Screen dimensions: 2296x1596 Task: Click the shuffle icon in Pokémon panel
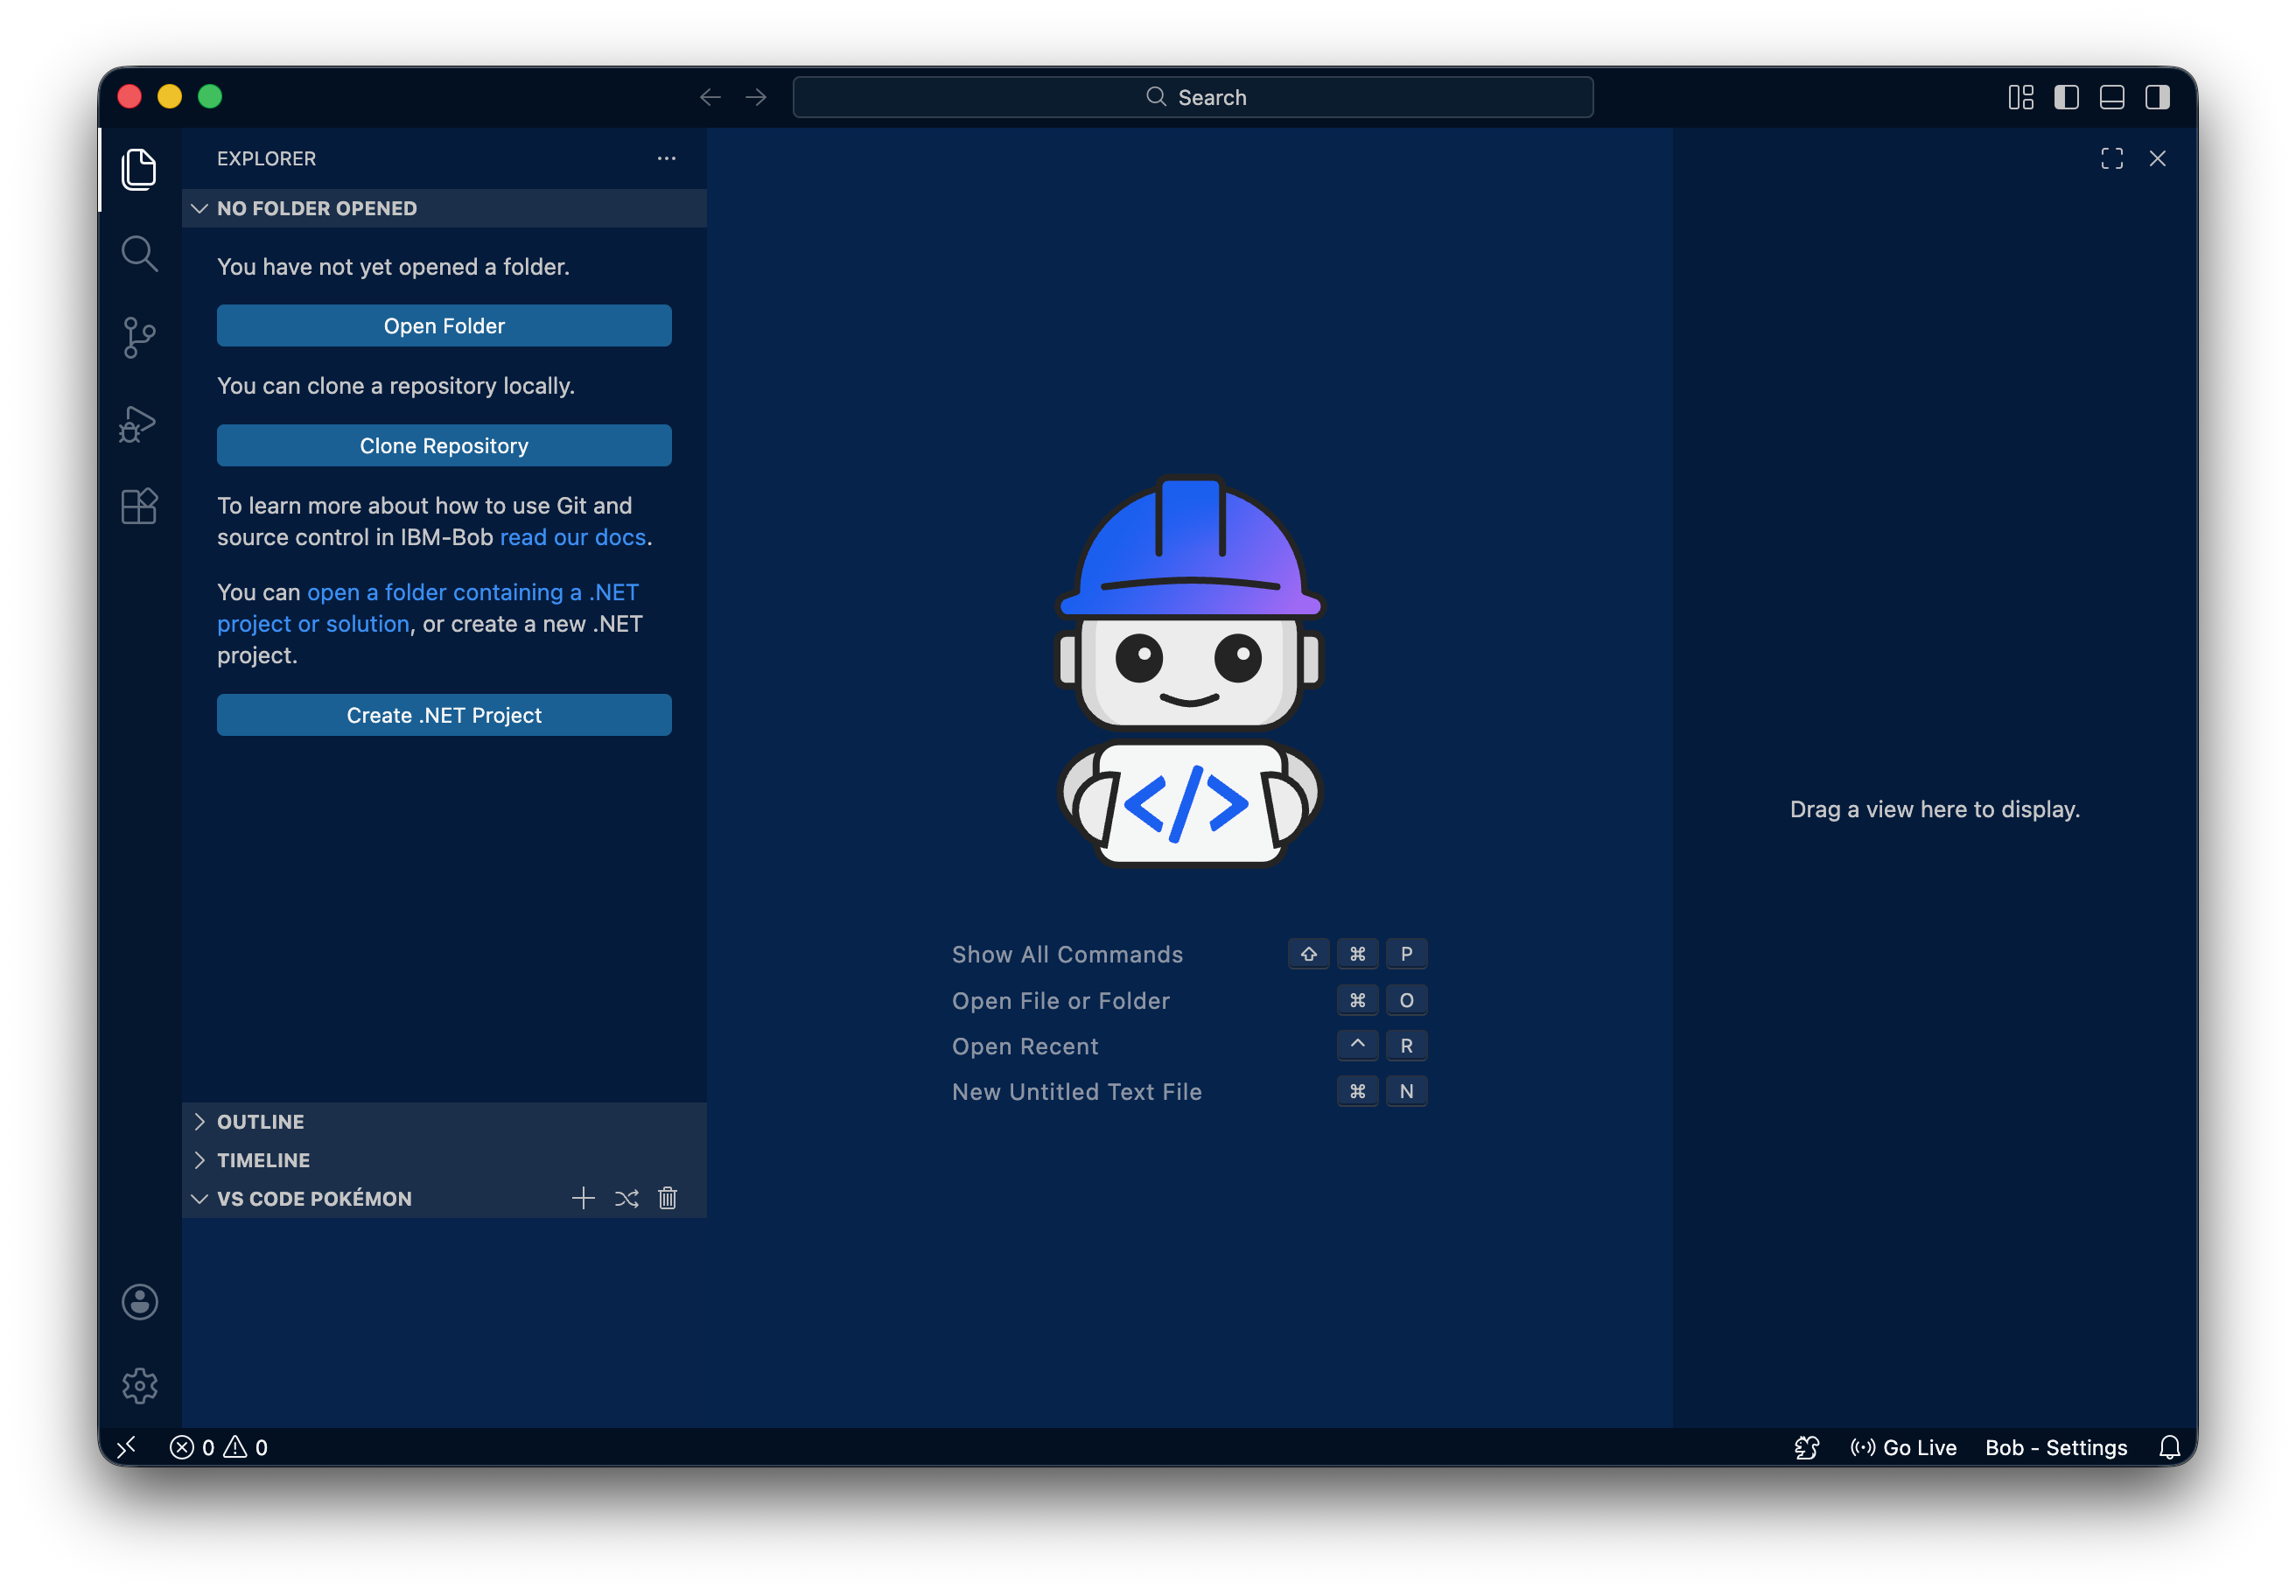tap(626, 1198)
